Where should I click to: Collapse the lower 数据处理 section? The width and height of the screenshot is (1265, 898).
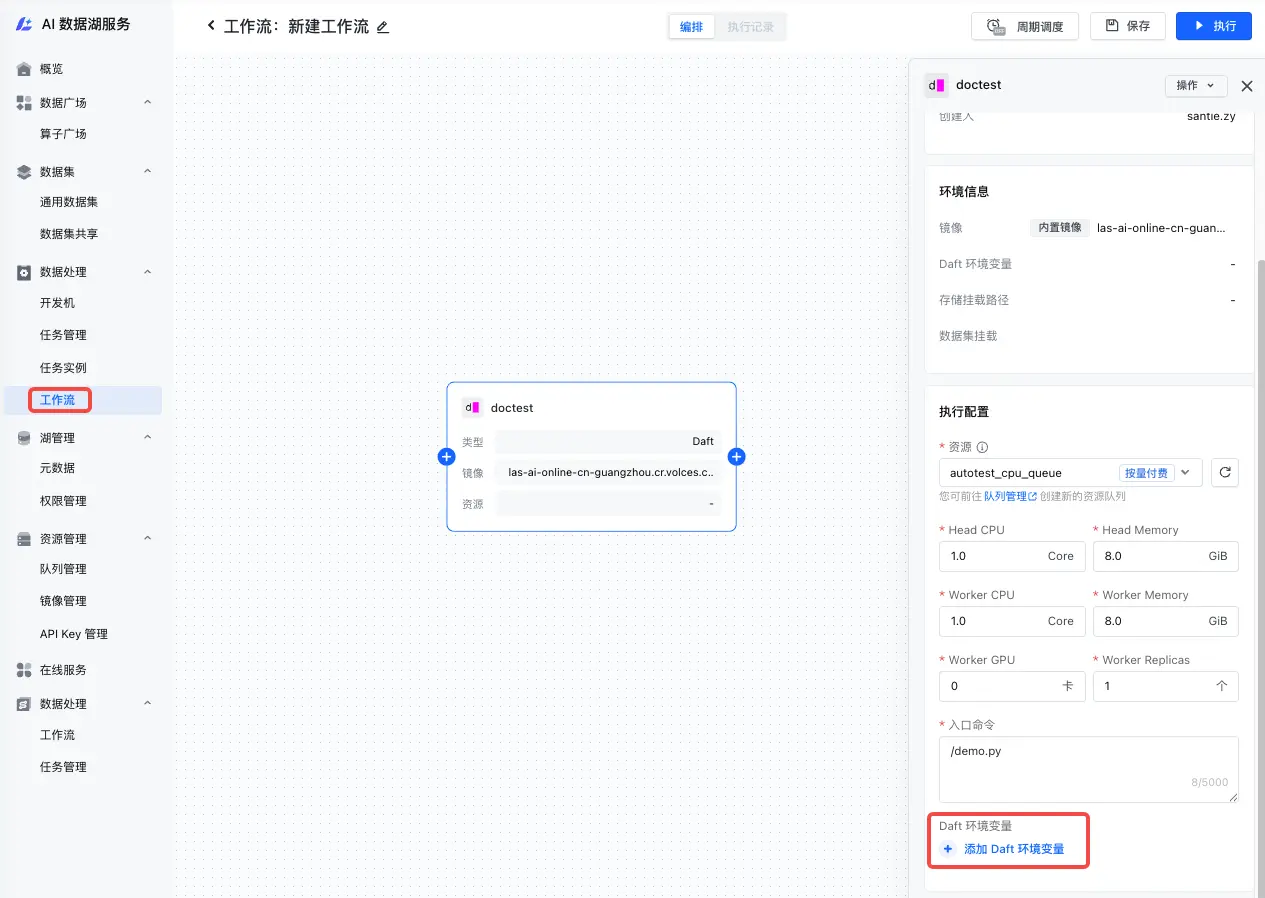tap(147, 704)
